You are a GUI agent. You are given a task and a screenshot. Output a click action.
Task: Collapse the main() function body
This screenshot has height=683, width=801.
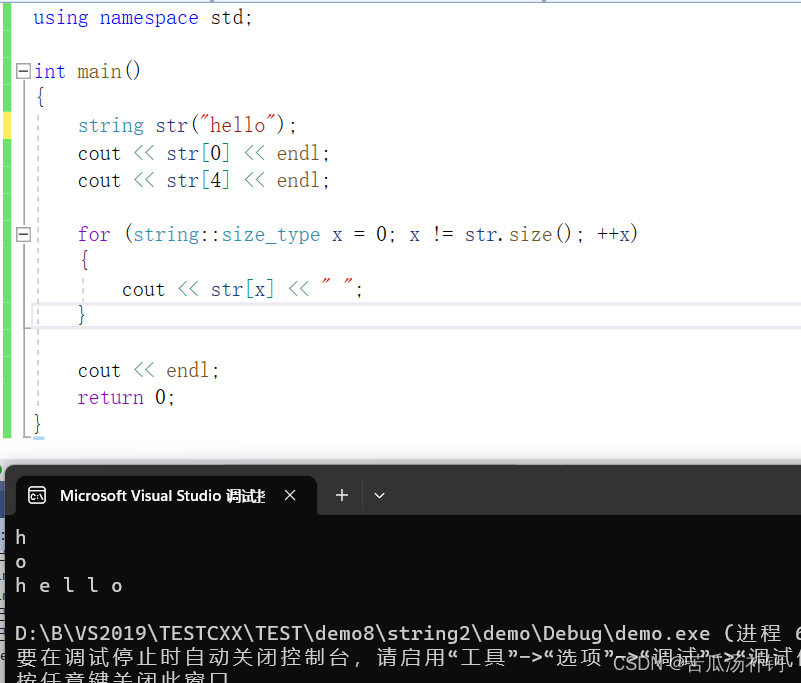(22, 71)
